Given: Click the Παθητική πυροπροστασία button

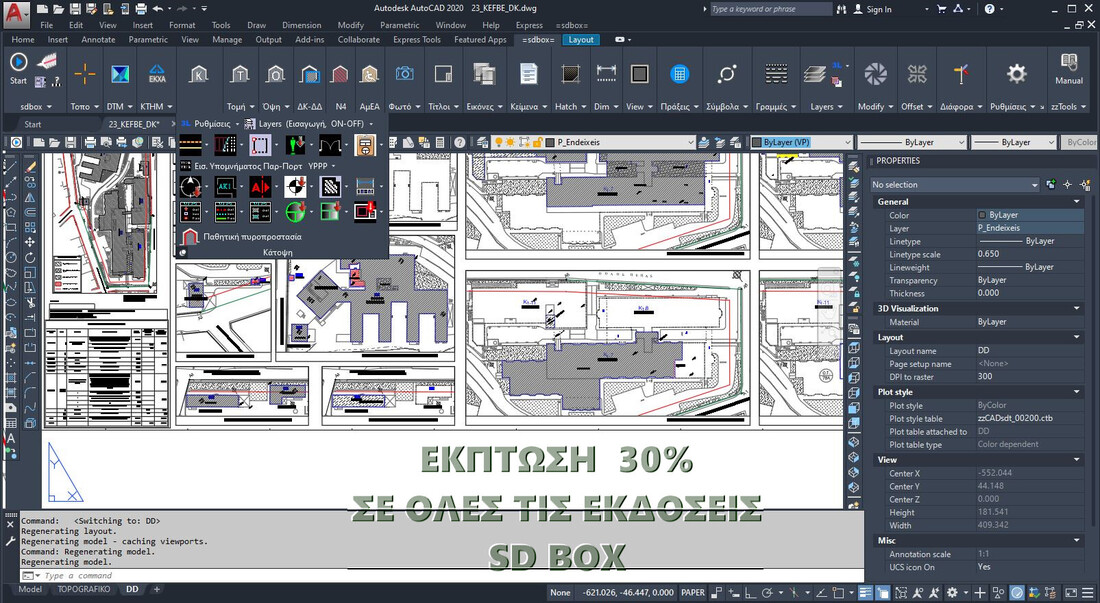Looking at the screenshot, I should (x=240, y=237).
